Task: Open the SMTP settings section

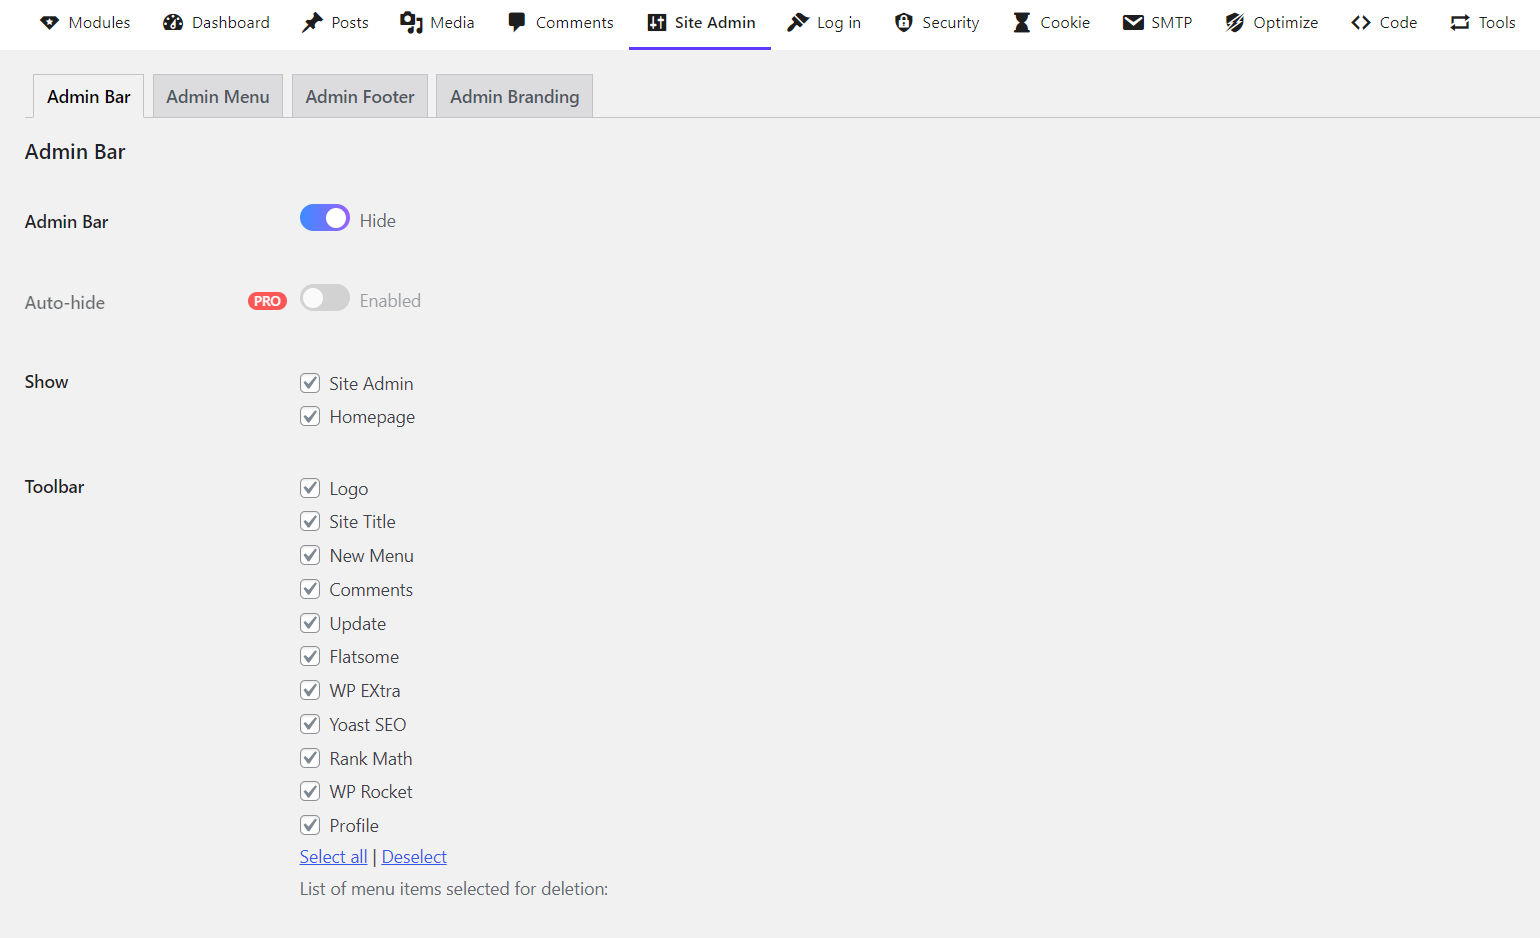Action: 1157,22
